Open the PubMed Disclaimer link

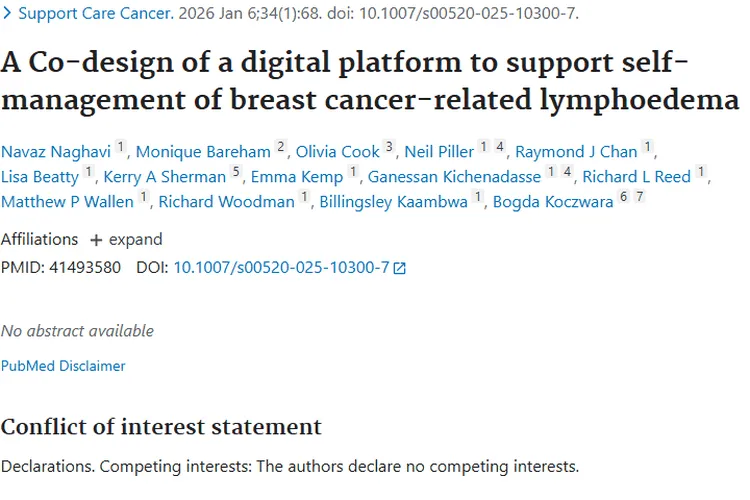click(63, 366)
